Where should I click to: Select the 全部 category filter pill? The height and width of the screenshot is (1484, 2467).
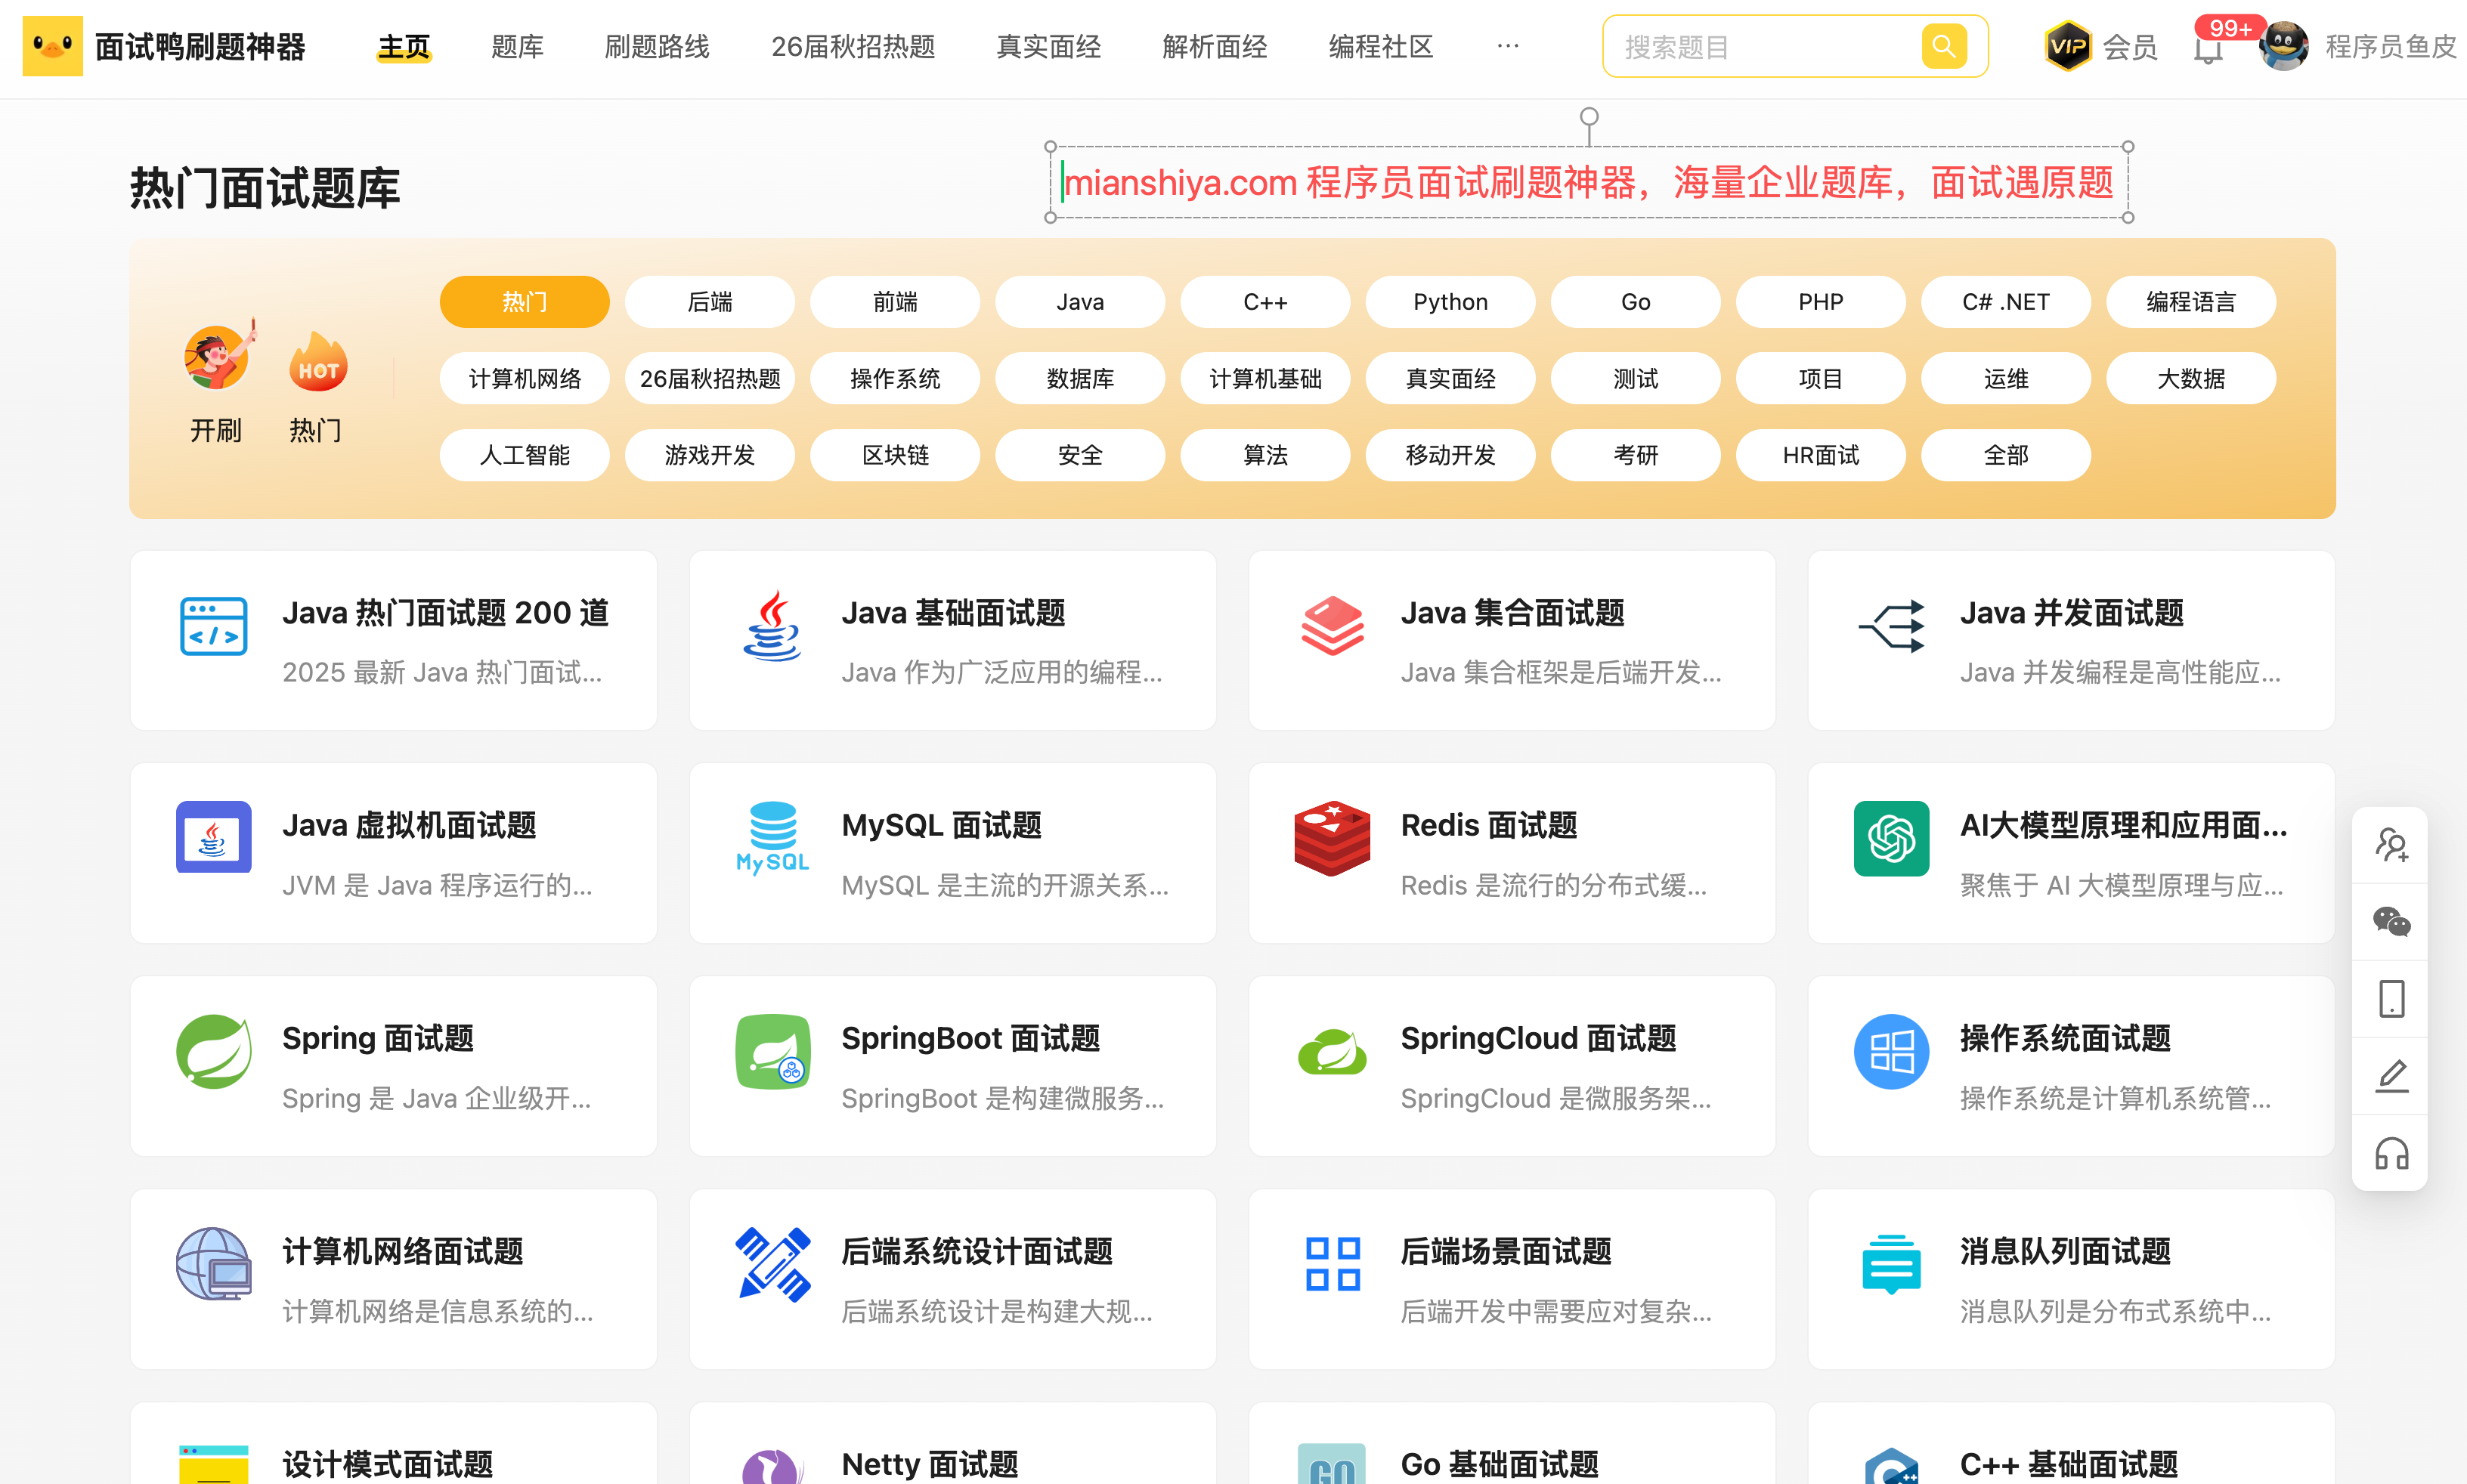pos(2005,455)
